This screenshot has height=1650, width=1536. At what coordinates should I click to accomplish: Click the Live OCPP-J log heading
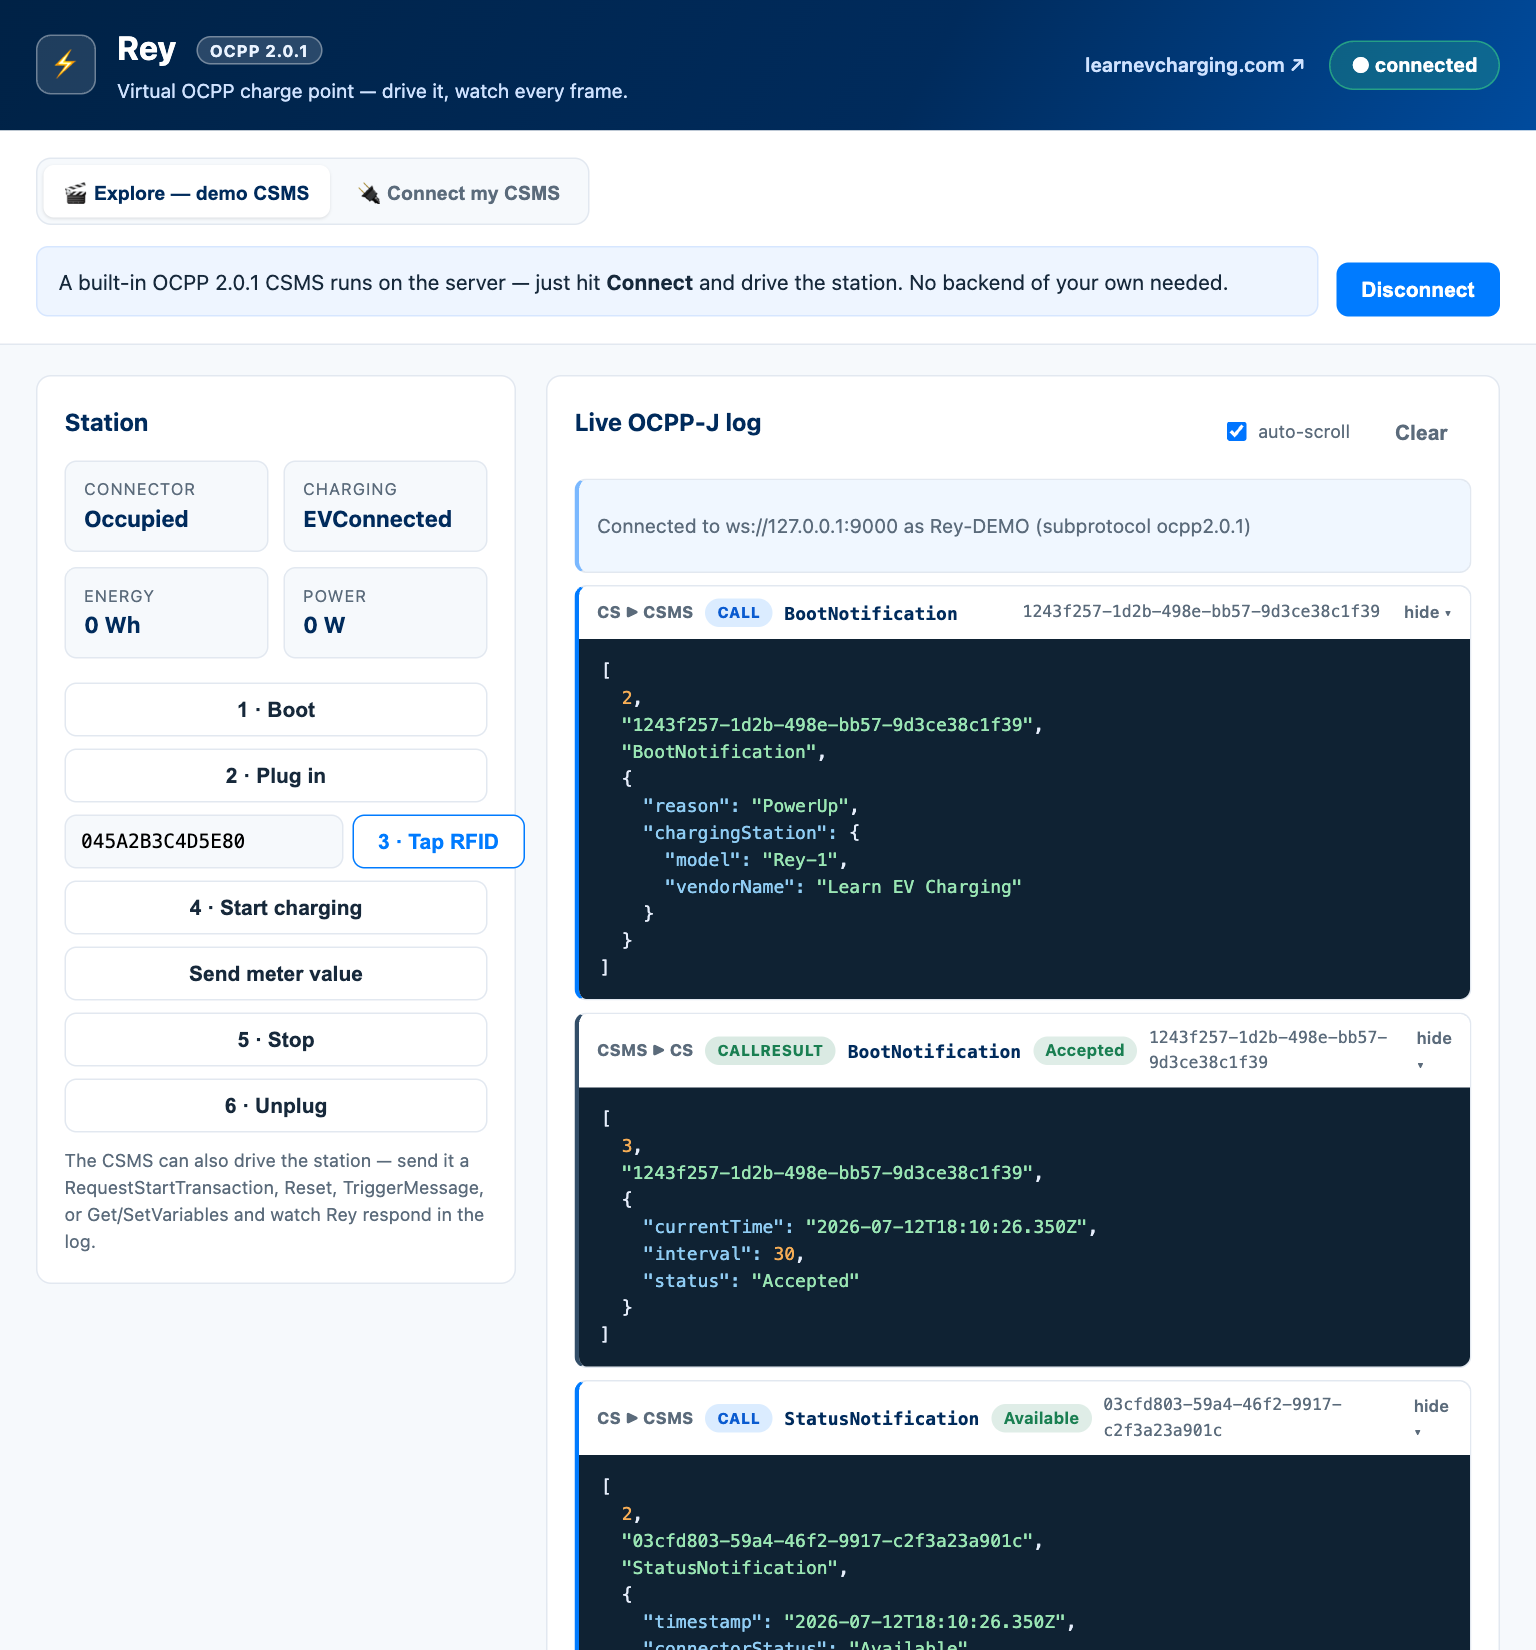tap(668, 423)
